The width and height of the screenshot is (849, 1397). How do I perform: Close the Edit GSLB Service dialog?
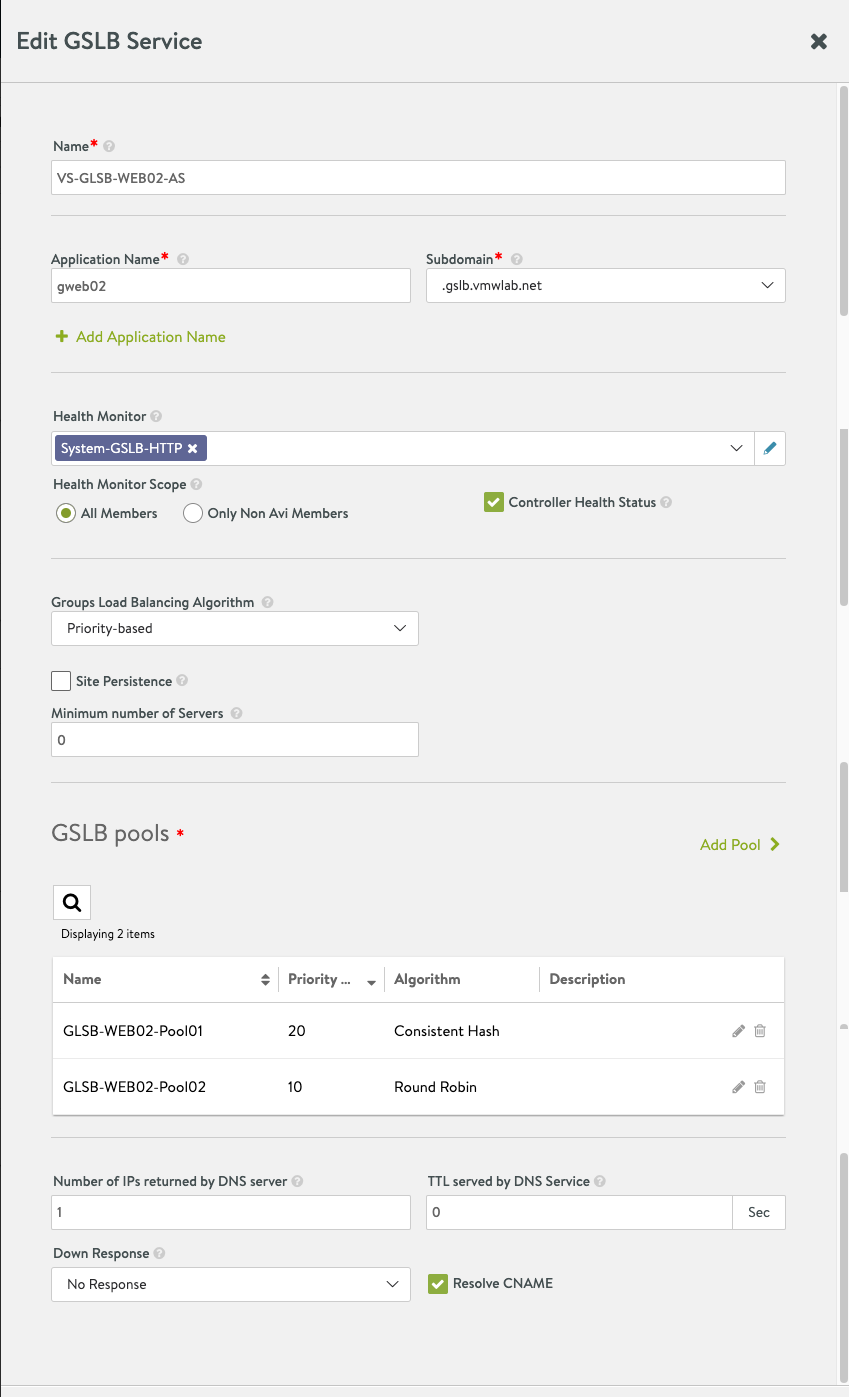point(818,41)
